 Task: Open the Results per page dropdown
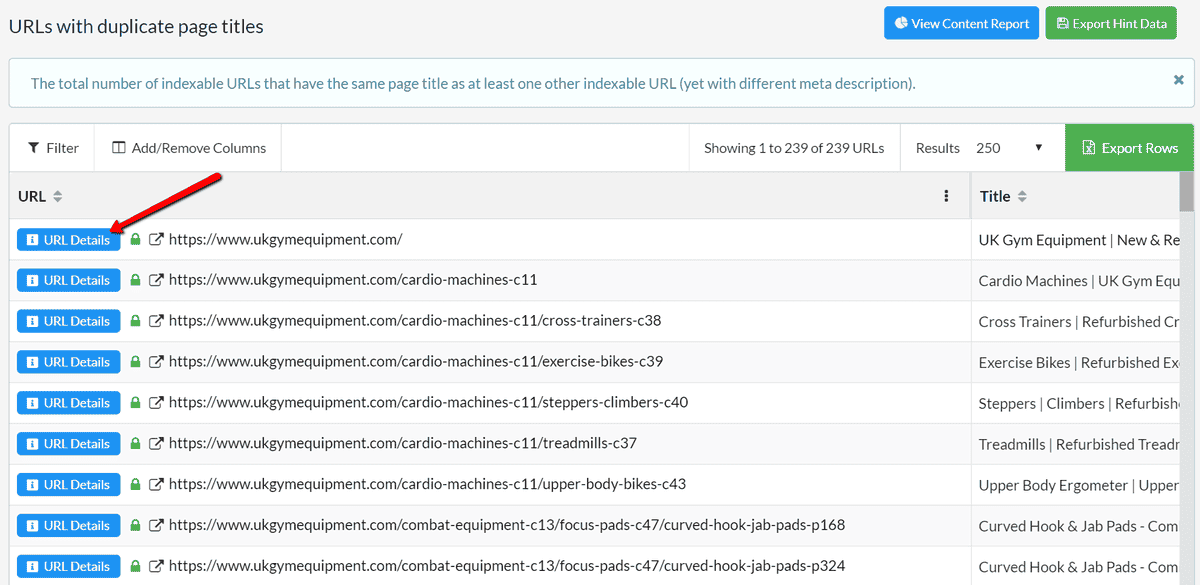click(1008, 148)
